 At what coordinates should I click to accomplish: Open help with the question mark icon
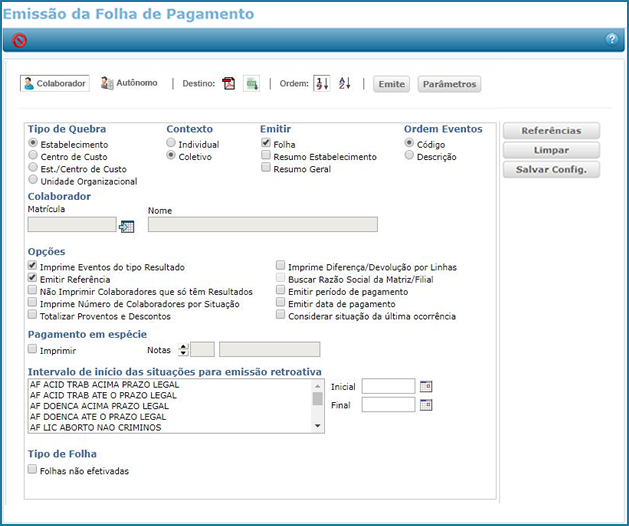click(x=611, y=39)
